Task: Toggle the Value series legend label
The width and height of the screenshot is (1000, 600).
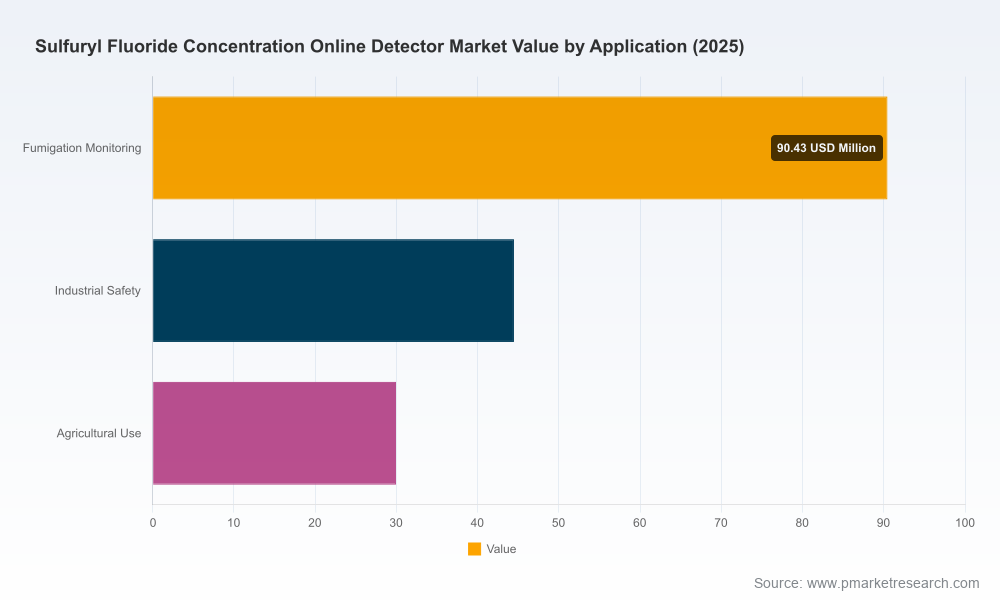Action: pos(501,549)
